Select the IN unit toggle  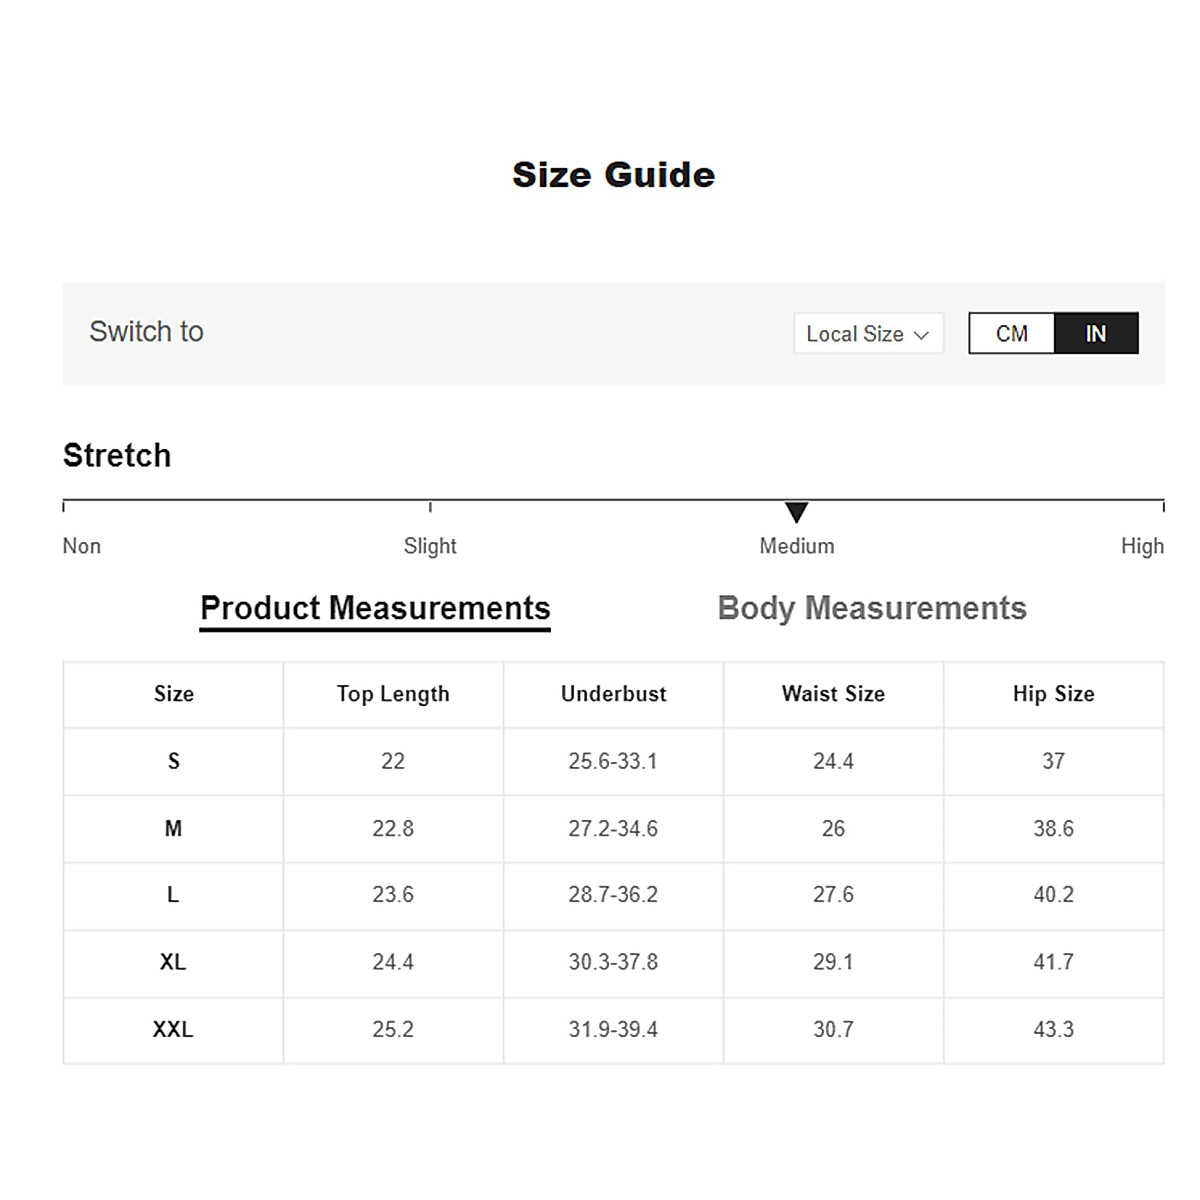(x=1096, y=333)
